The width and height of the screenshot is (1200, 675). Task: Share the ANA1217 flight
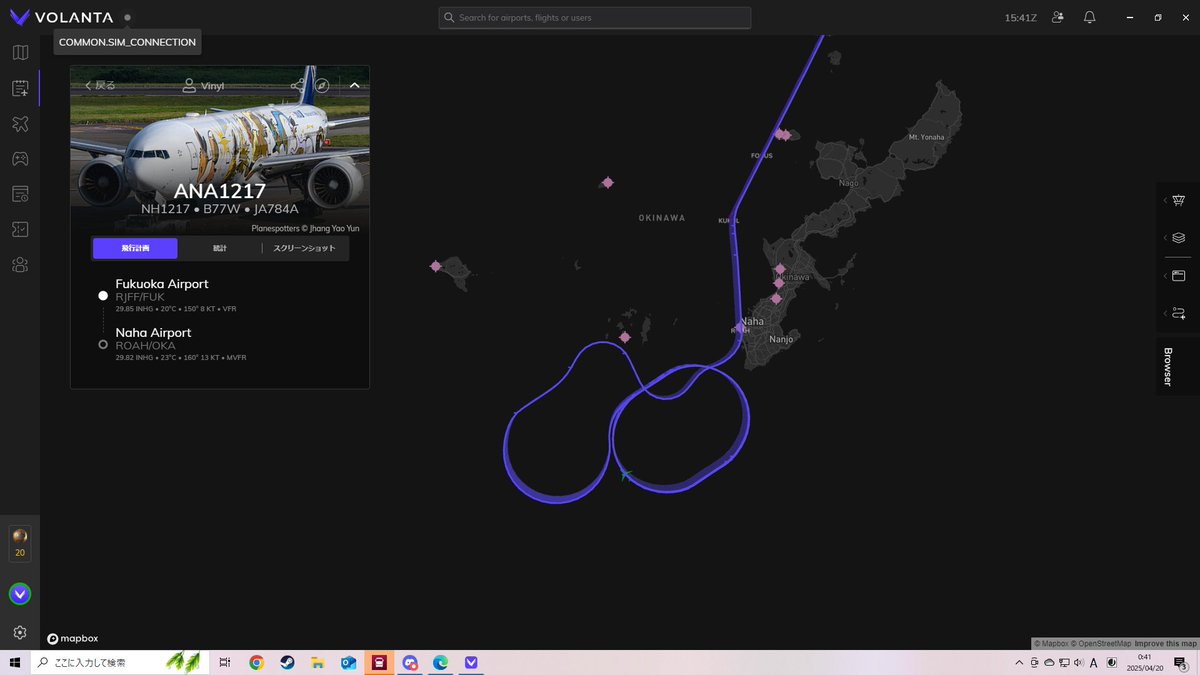298,86
